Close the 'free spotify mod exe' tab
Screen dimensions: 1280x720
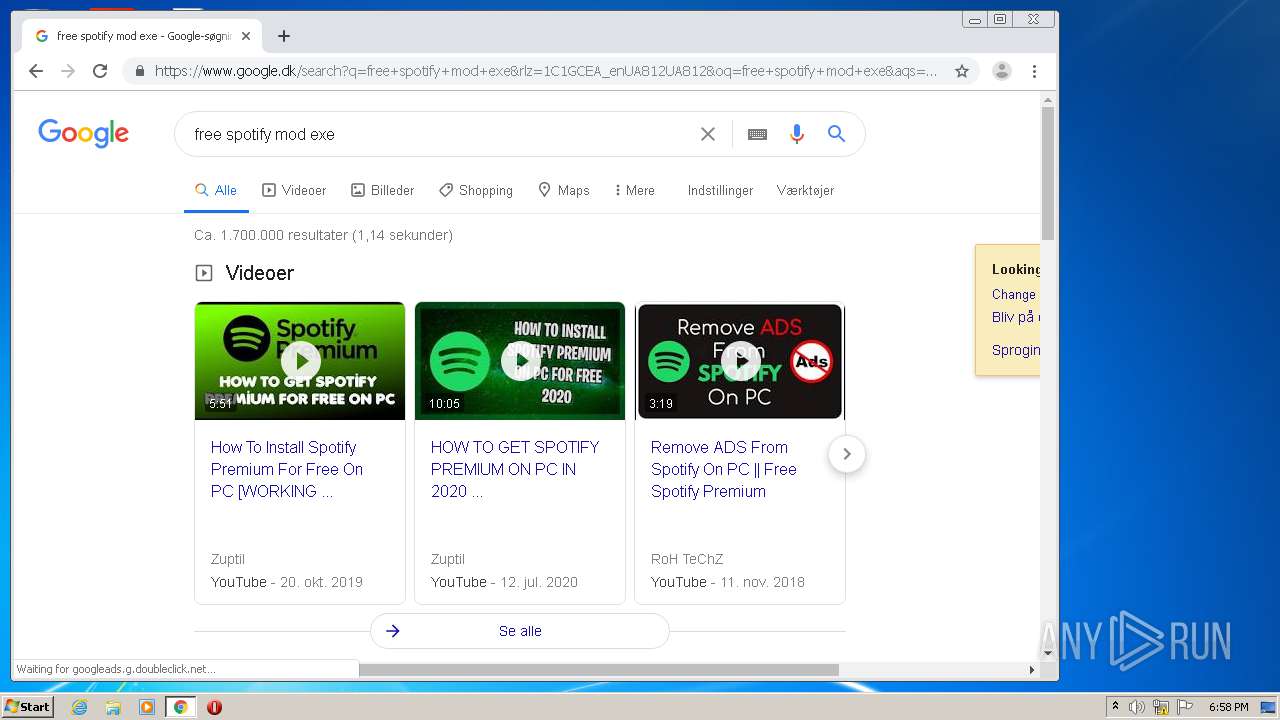click(246, 36)
